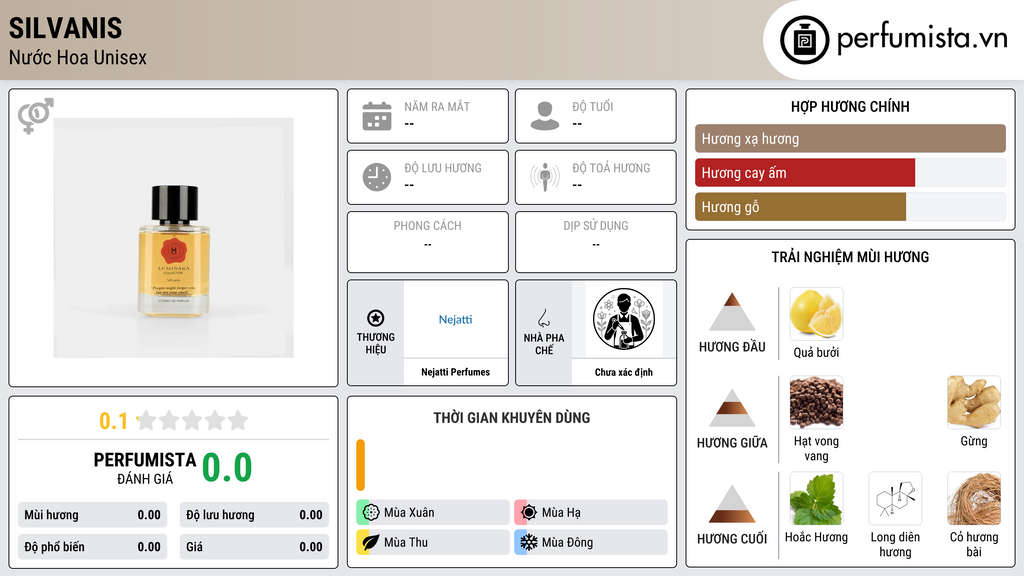Click the Chưa xác định perfumer label
Screen dimensions: 1024x576
[624, 372]
